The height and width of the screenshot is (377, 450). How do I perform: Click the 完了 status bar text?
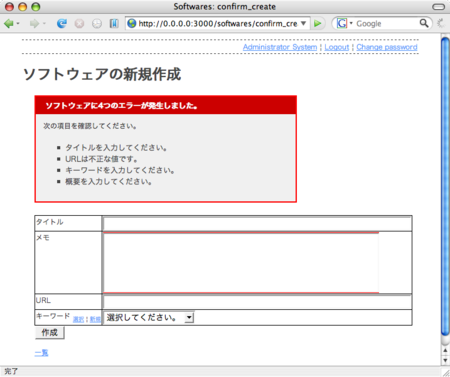tap(11, 371)
